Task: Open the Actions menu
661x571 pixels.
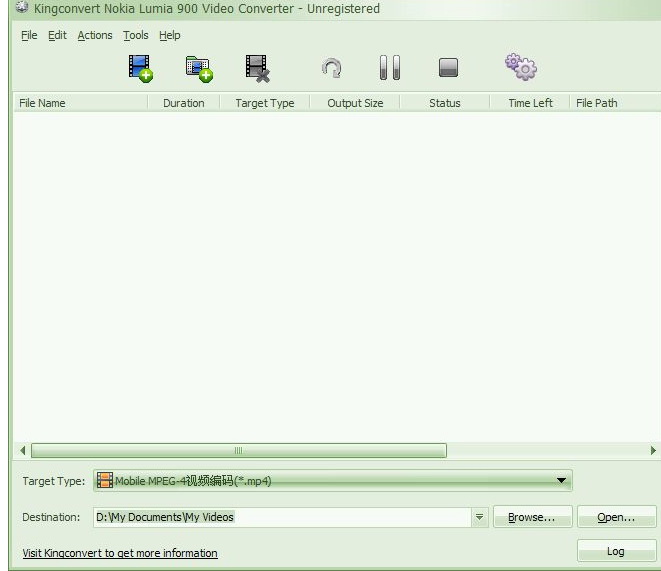Action: (95, 35)
